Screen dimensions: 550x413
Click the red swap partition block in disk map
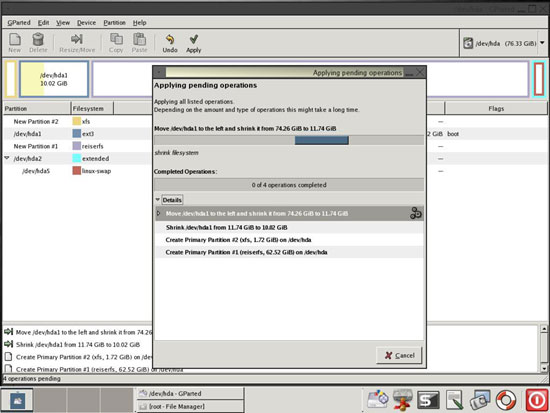(x=539, y=79)
